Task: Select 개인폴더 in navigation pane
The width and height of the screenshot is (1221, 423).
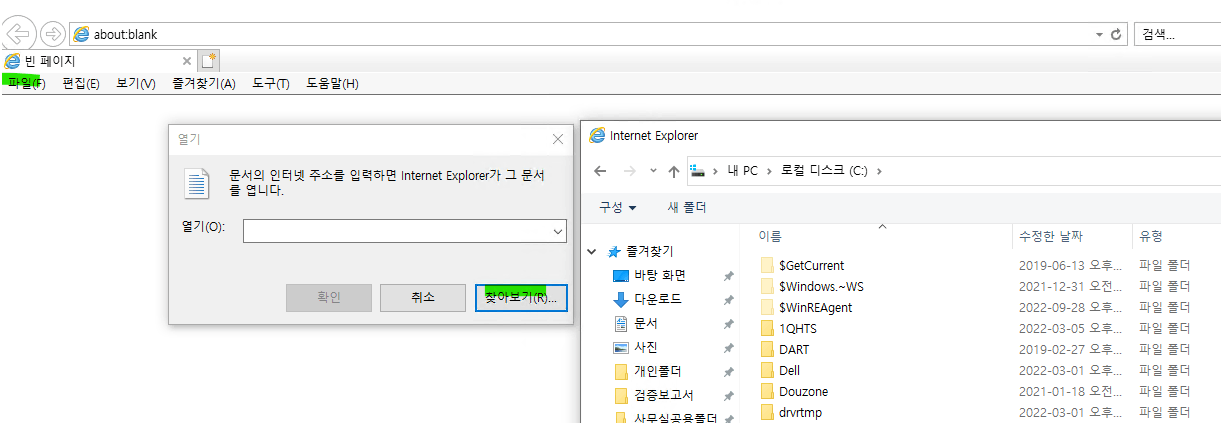Action: 657,371
